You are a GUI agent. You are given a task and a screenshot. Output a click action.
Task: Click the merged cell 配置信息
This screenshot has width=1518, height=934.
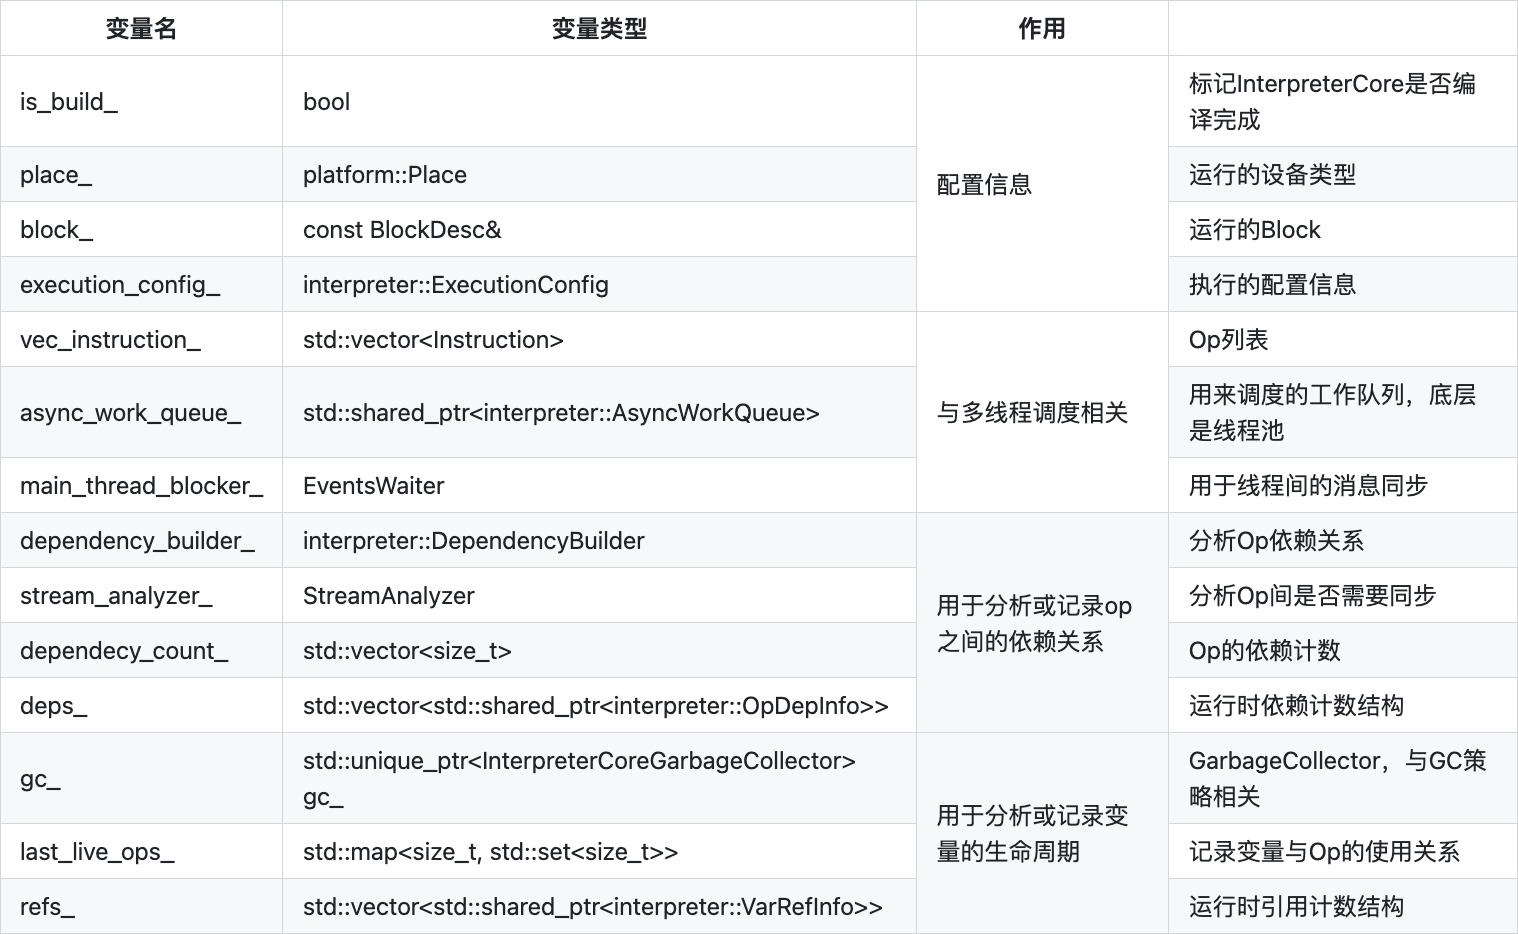pyautogui.click(x=1042, y=184)
